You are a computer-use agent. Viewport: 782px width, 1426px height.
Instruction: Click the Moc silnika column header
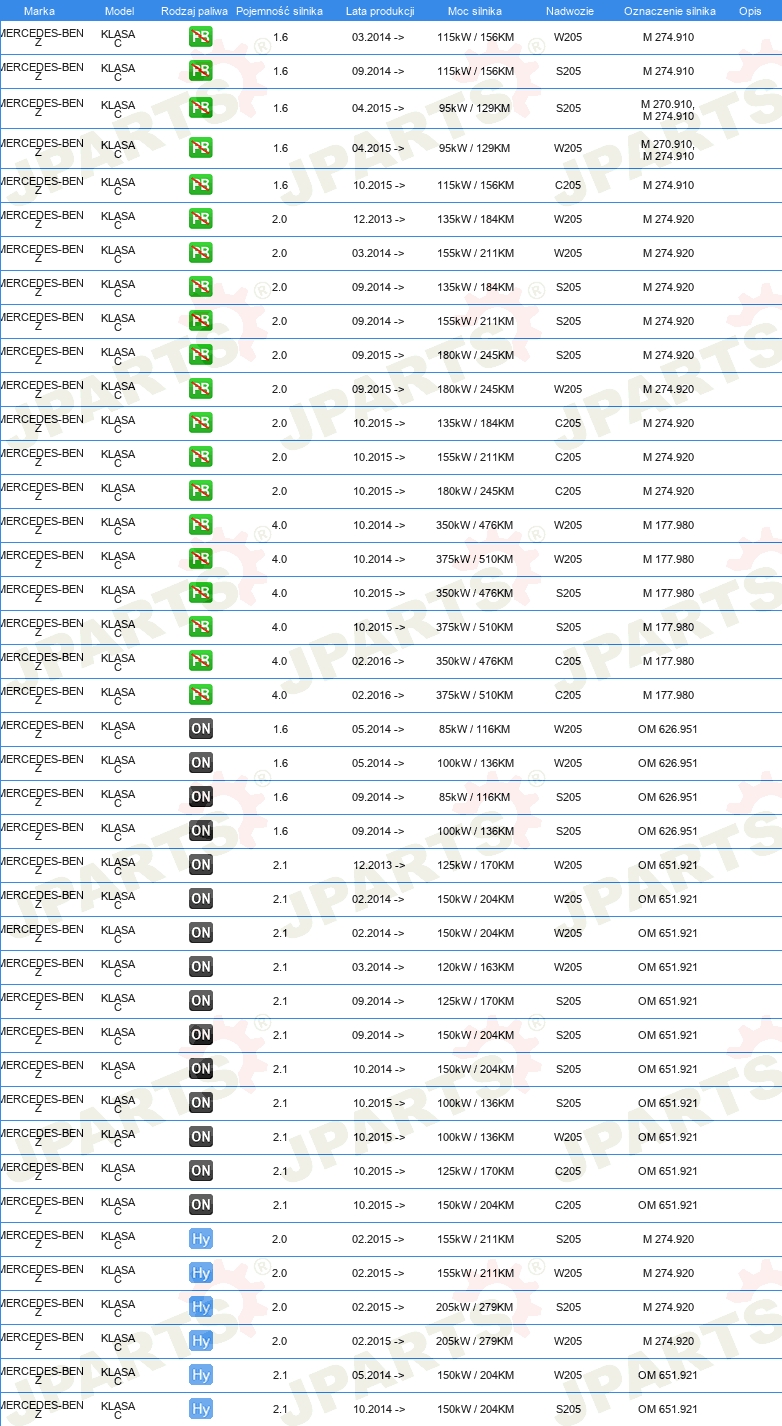(x=475, y=11)
